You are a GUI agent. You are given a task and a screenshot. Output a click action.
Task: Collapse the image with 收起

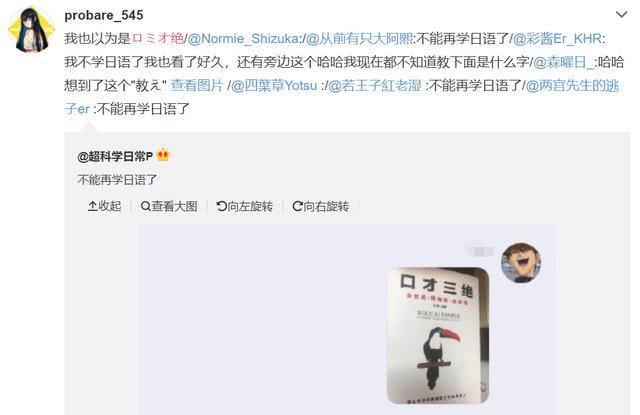(104, 206)
